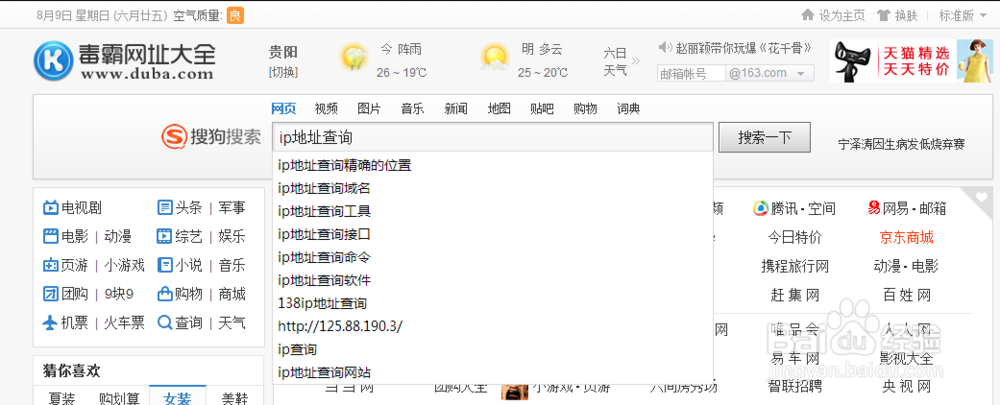
Task: Click the 邮箱帐号 email input field
Action: click(691, 73)
